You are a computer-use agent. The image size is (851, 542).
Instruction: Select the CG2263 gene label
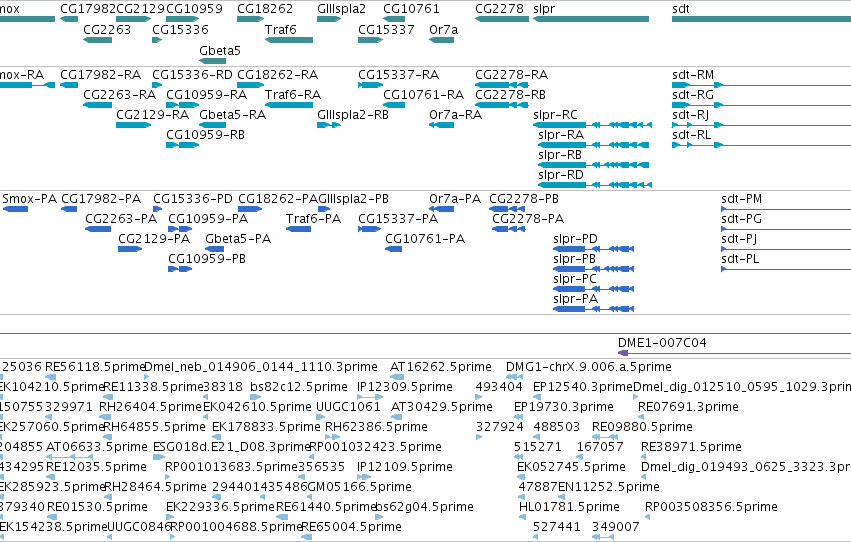107,29
